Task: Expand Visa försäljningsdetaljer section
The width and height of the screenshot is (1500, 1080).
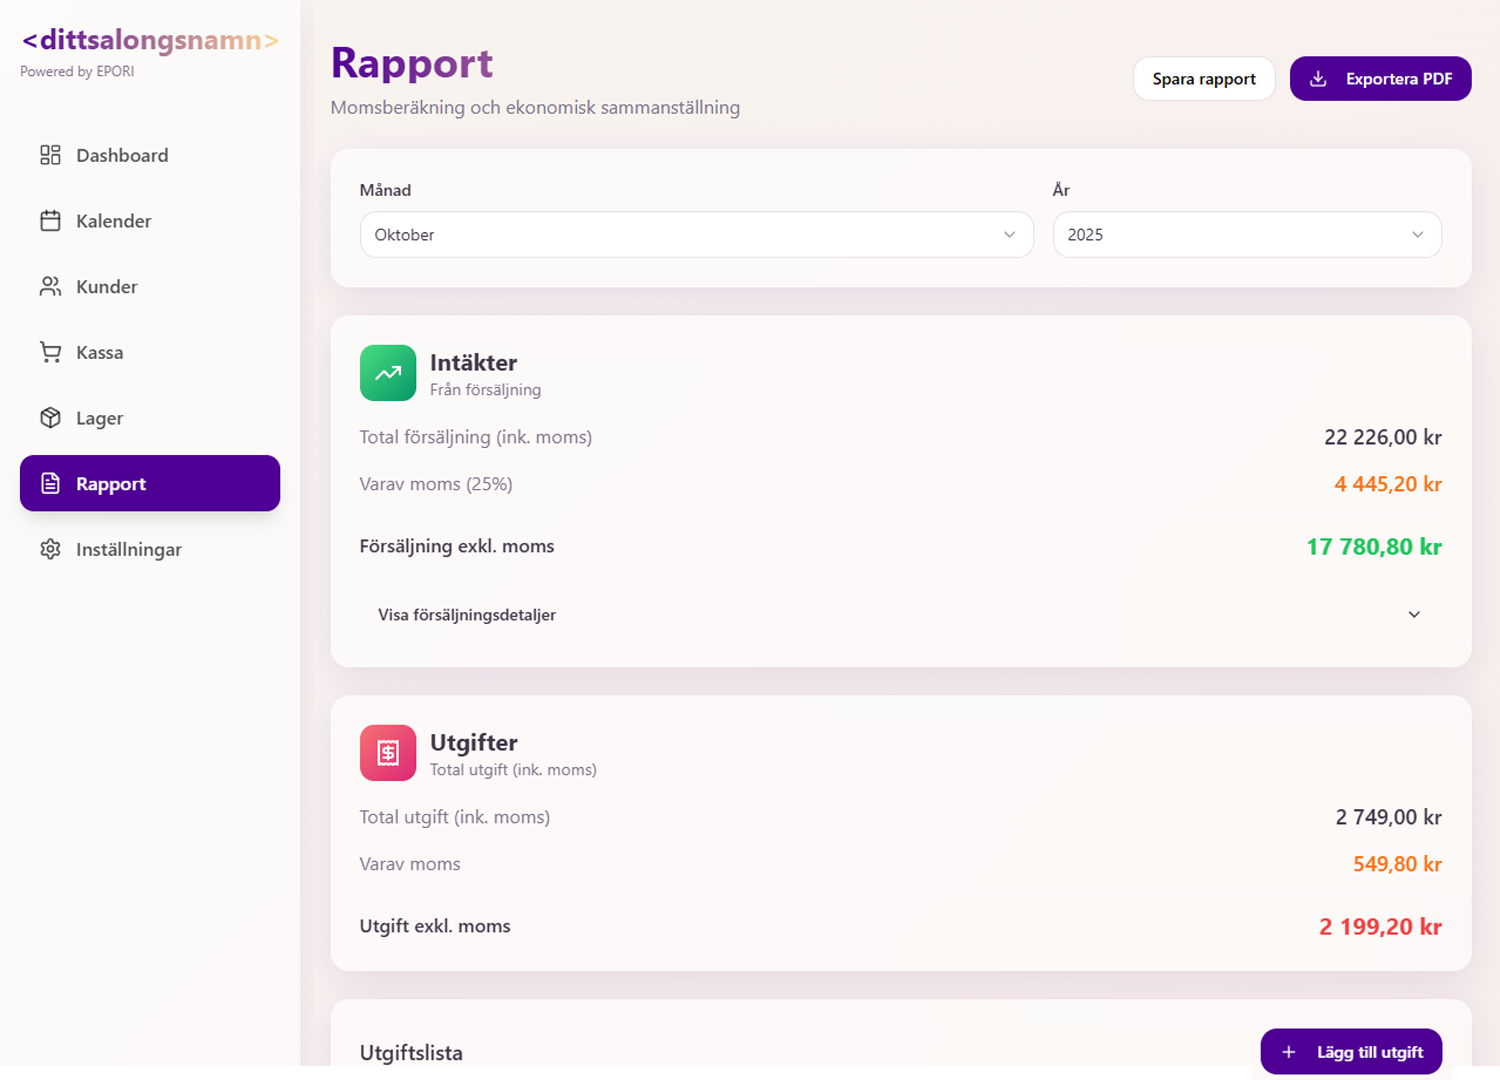Action: click(900, 615)
